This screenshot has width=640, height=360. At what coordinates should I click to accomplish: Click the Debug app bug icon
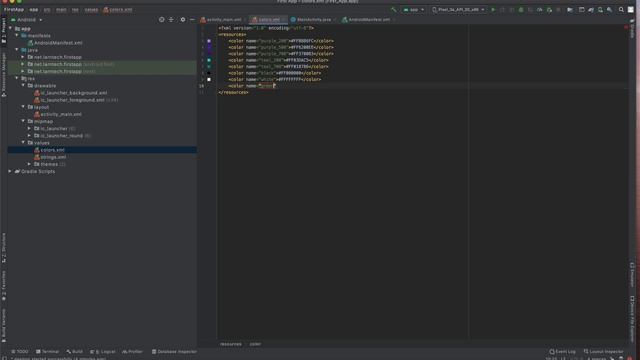pyautogui.click(x=521, y=9)
